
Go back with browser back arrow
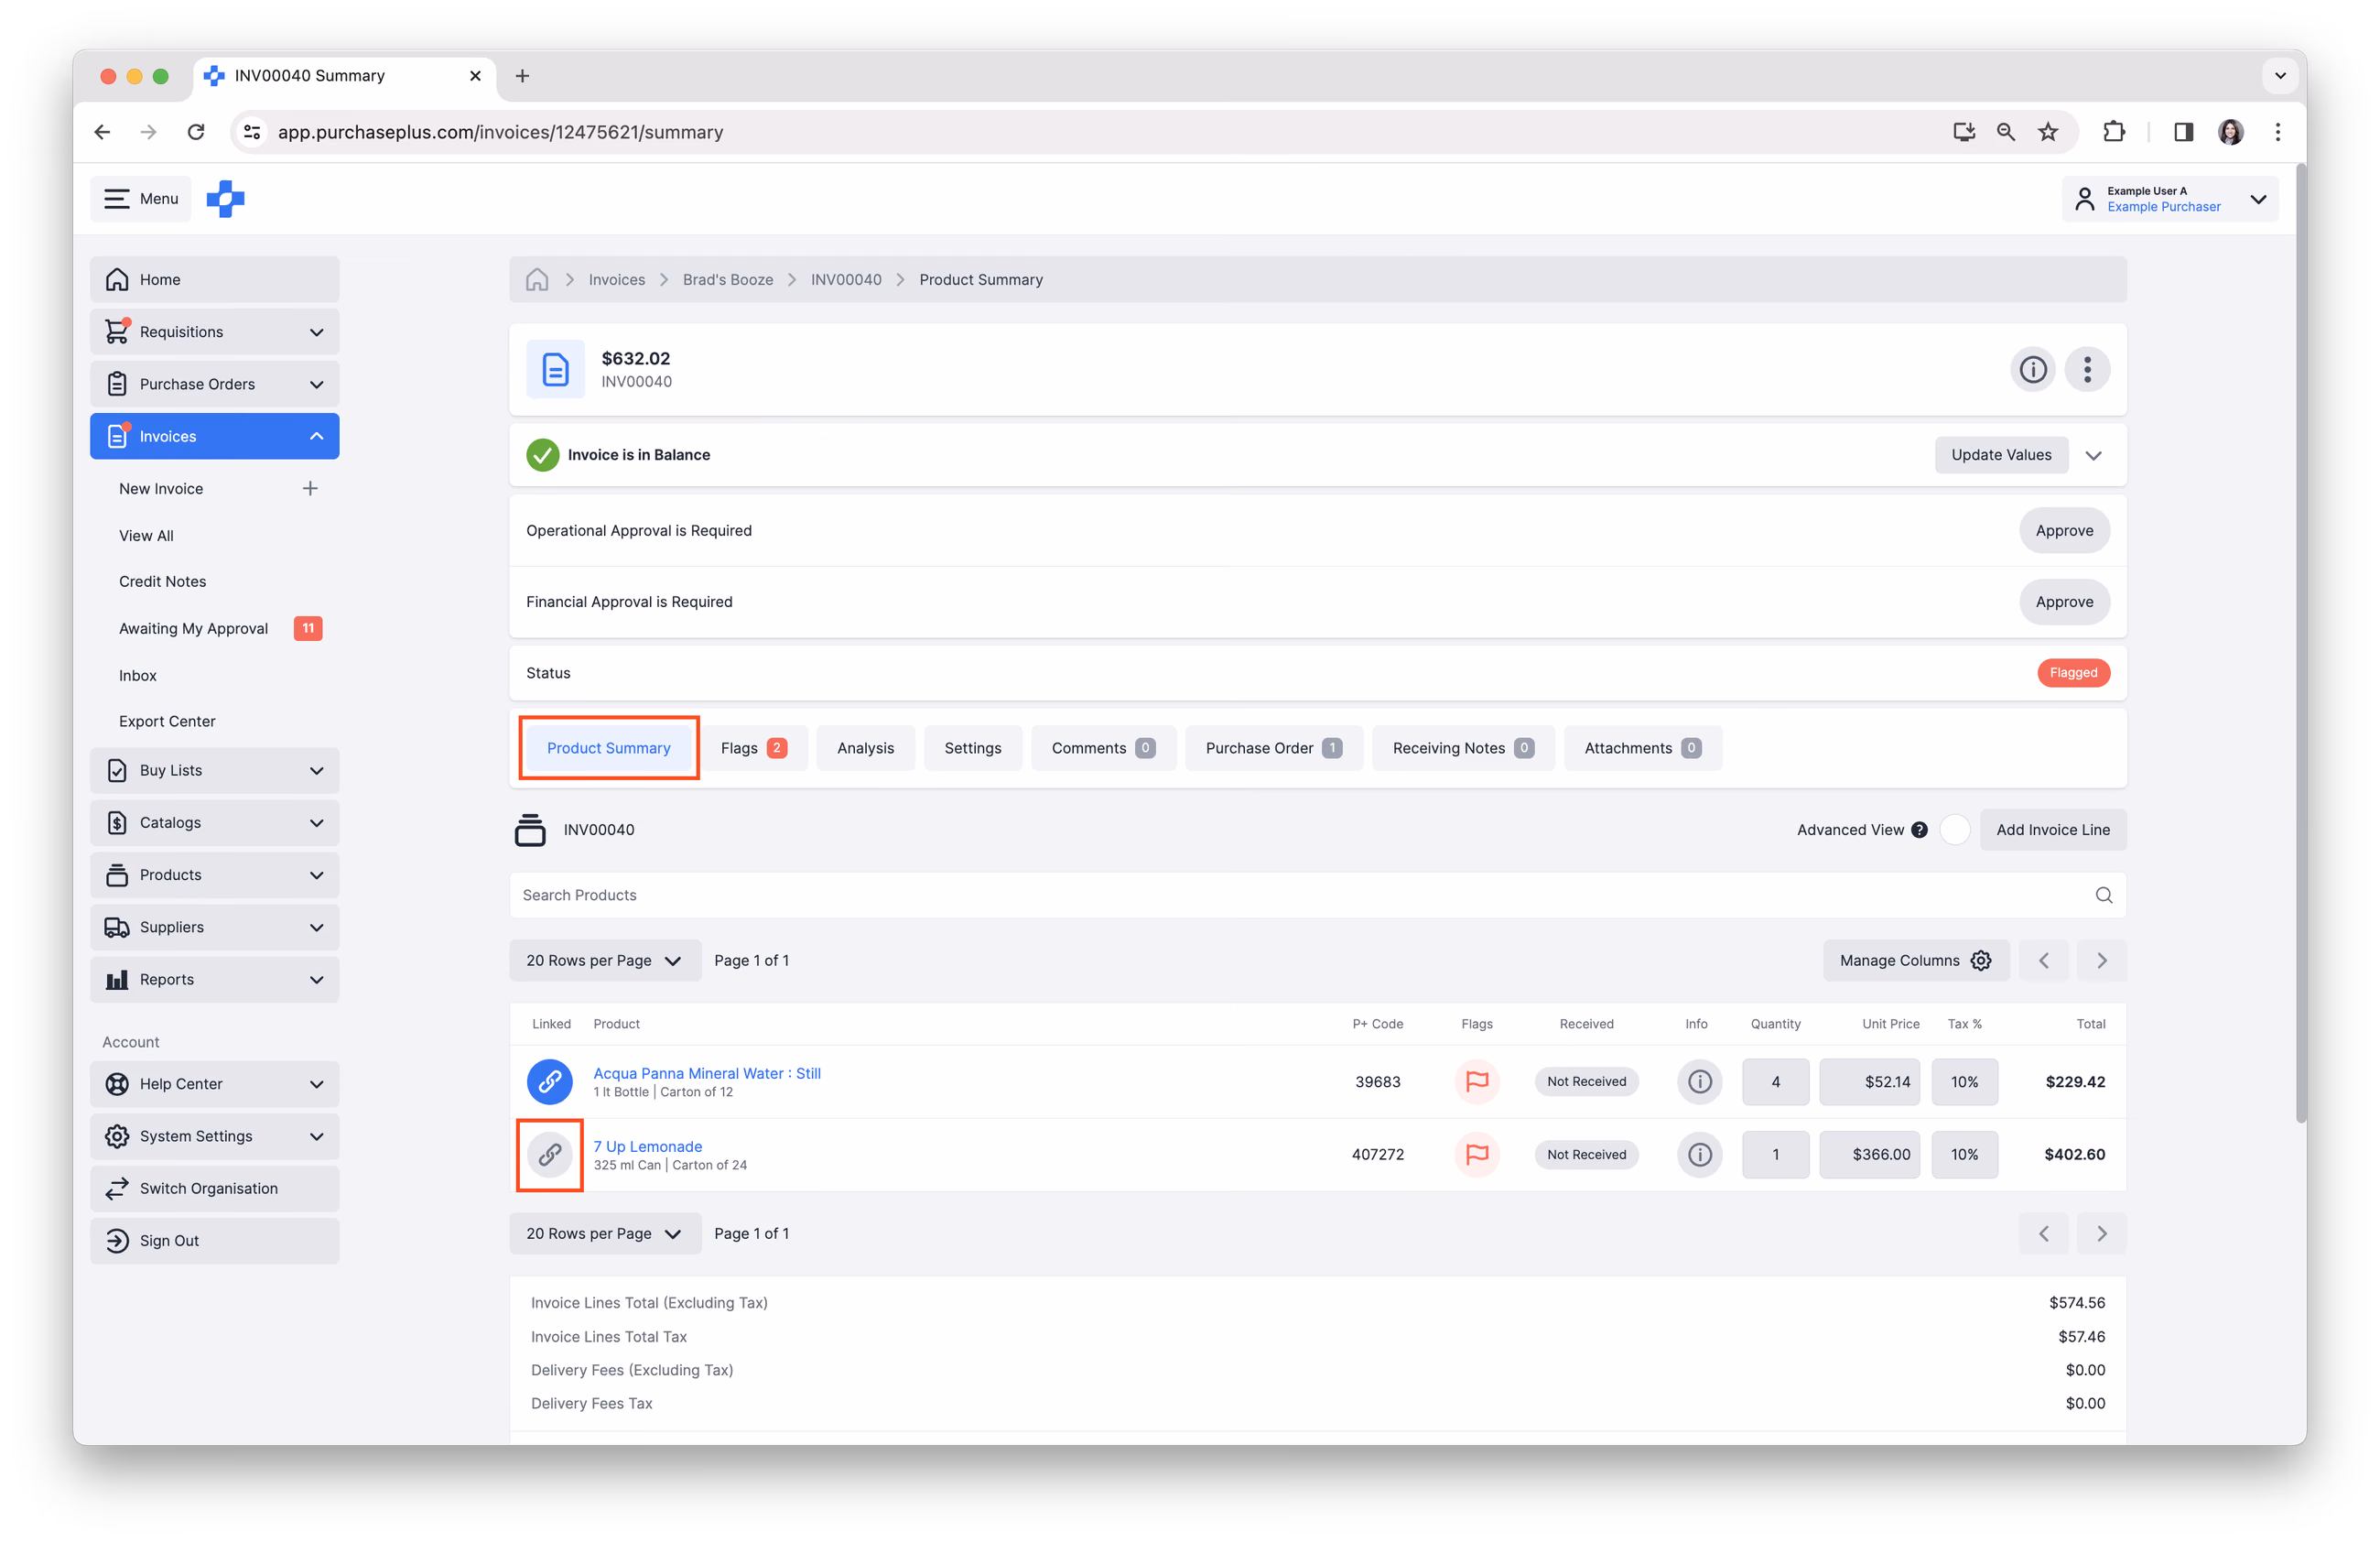(x=102, y=131)
